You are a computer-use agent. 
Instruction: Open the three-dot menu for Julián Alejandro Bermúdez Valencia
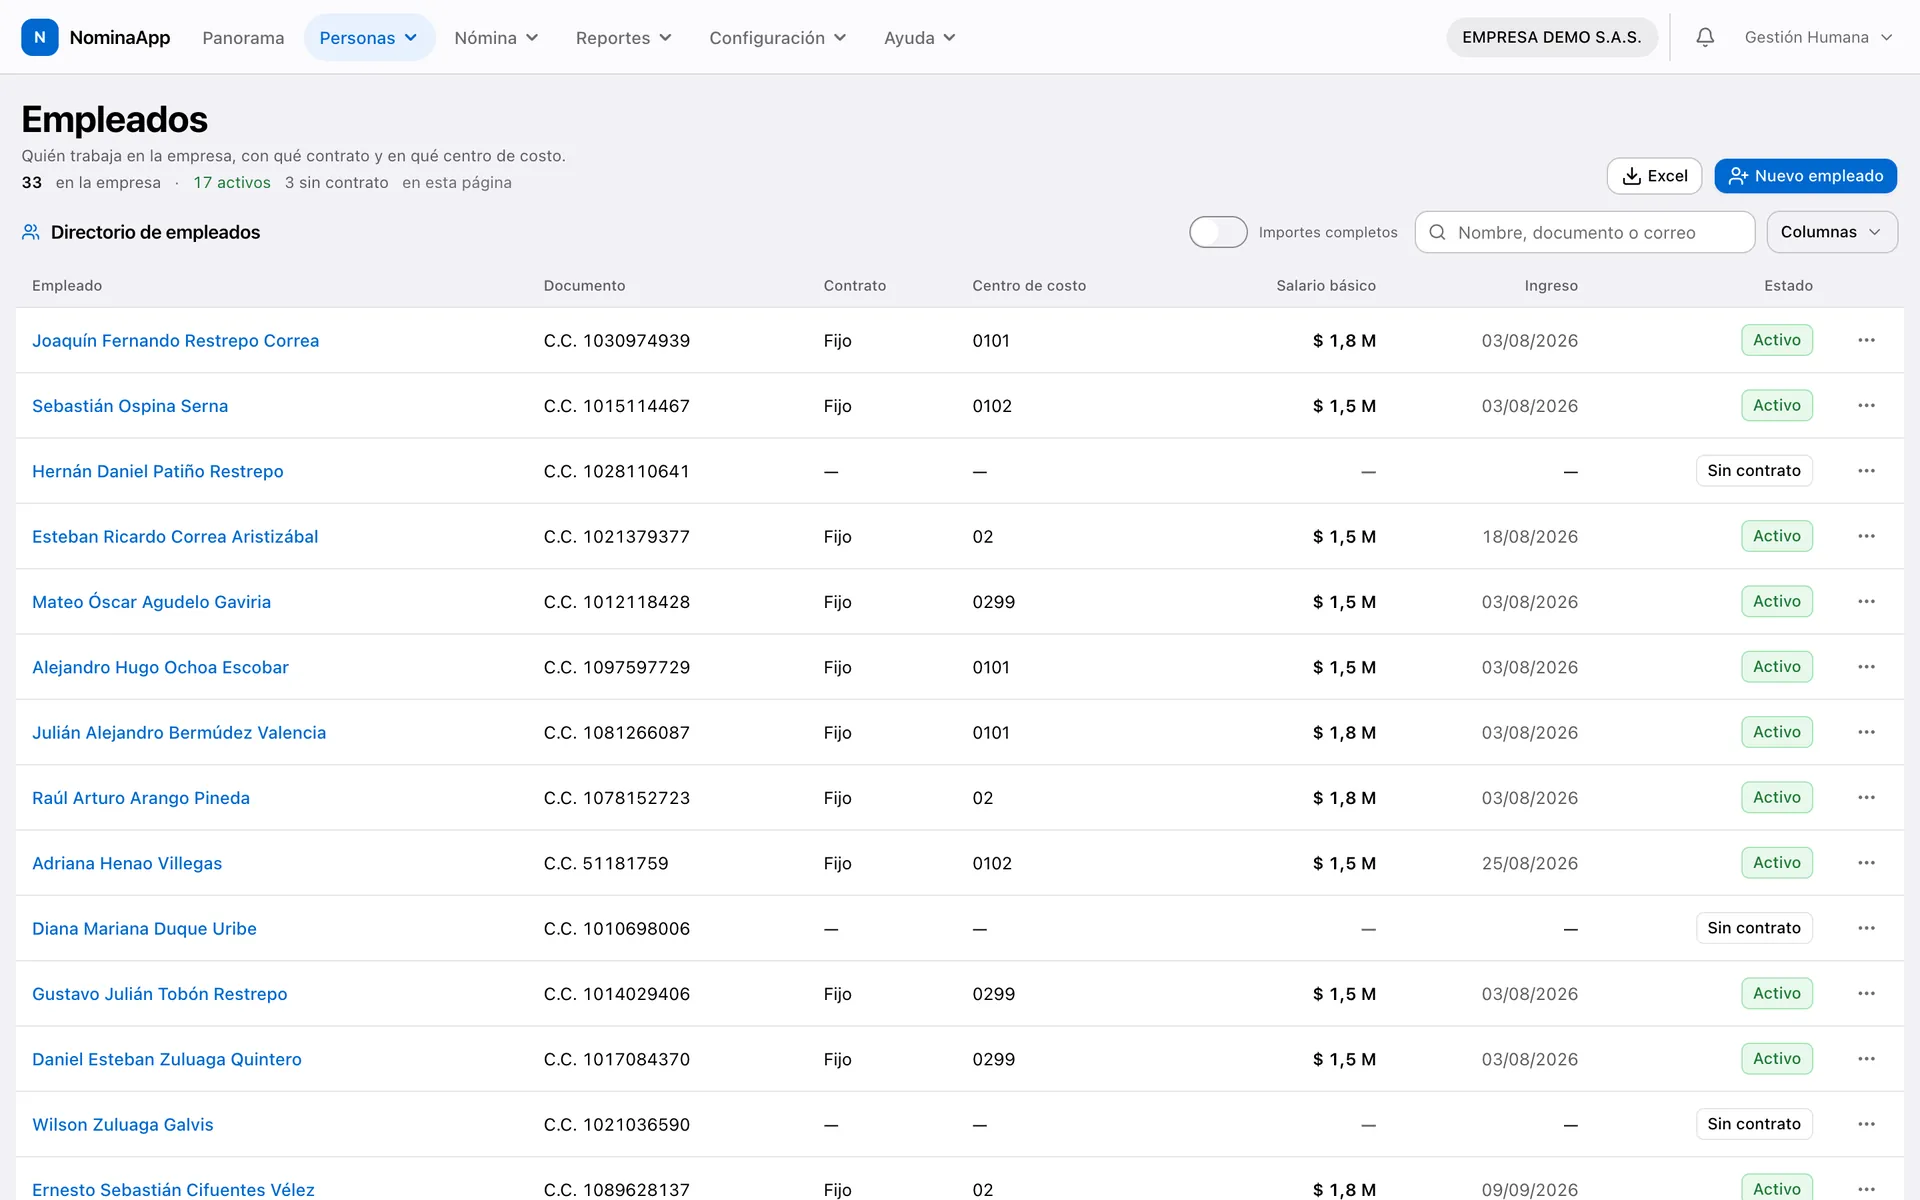[1866, 732]
